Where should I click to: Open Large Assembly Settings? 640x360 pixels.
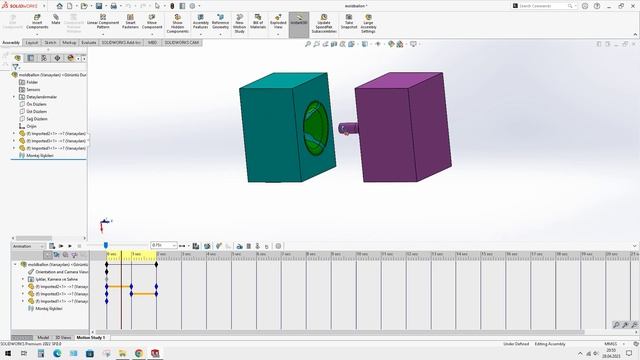368,24
